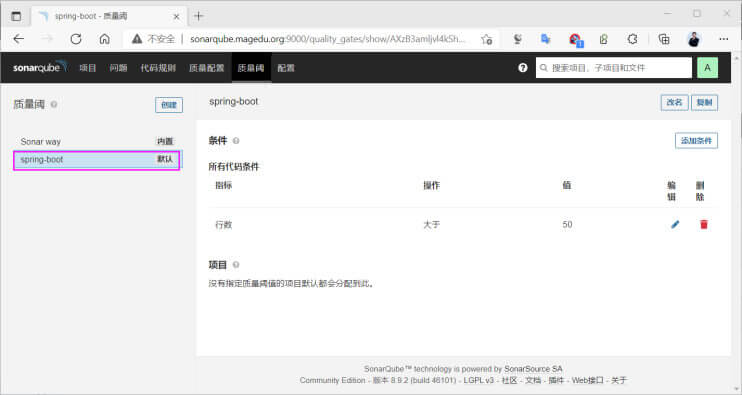Click the SonarQube logo
Viewport: 742px width, 395px height.
40,67
